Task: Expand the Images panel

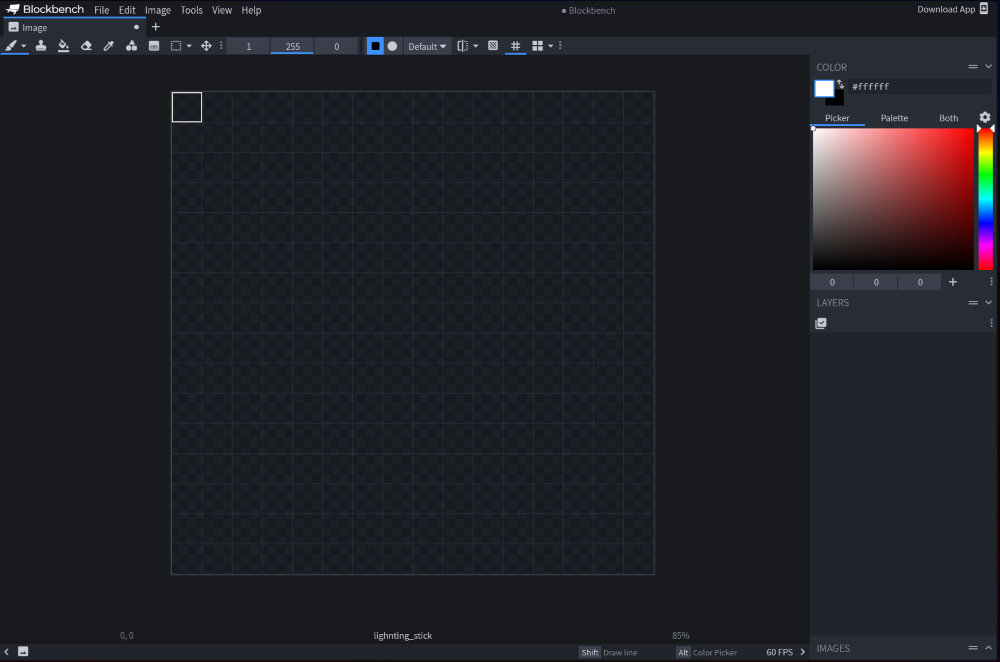Action: pos(989,648)
